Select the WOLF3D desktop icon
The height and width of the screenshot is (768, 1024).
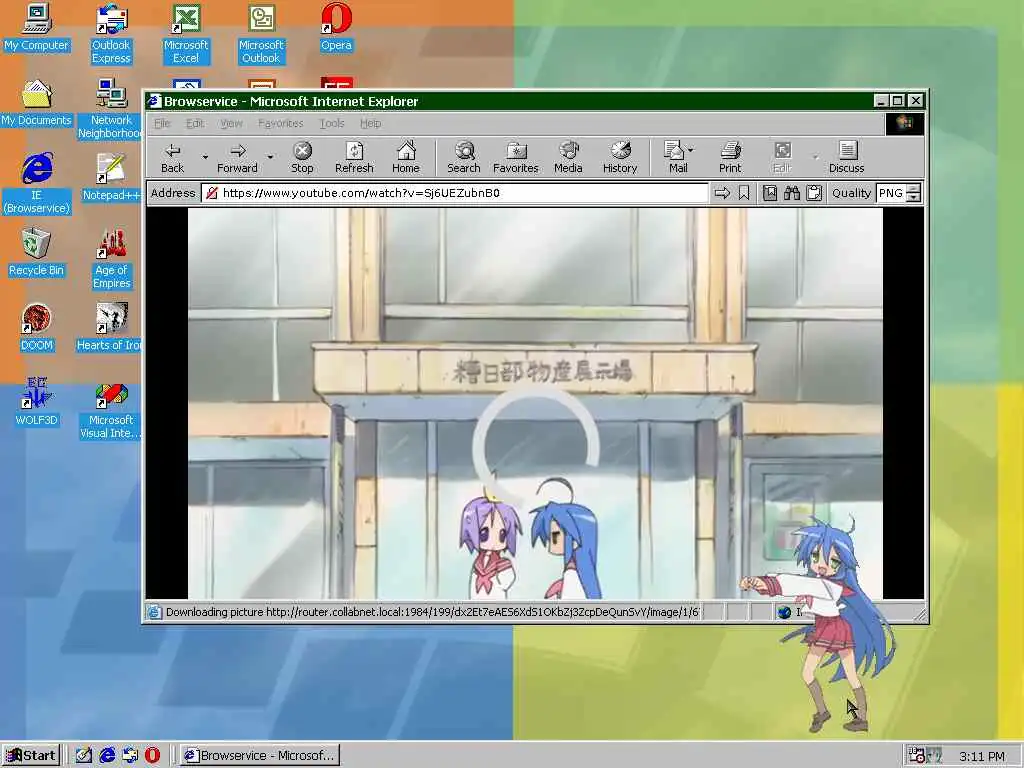pyautogui.click(x=37, y=402)
